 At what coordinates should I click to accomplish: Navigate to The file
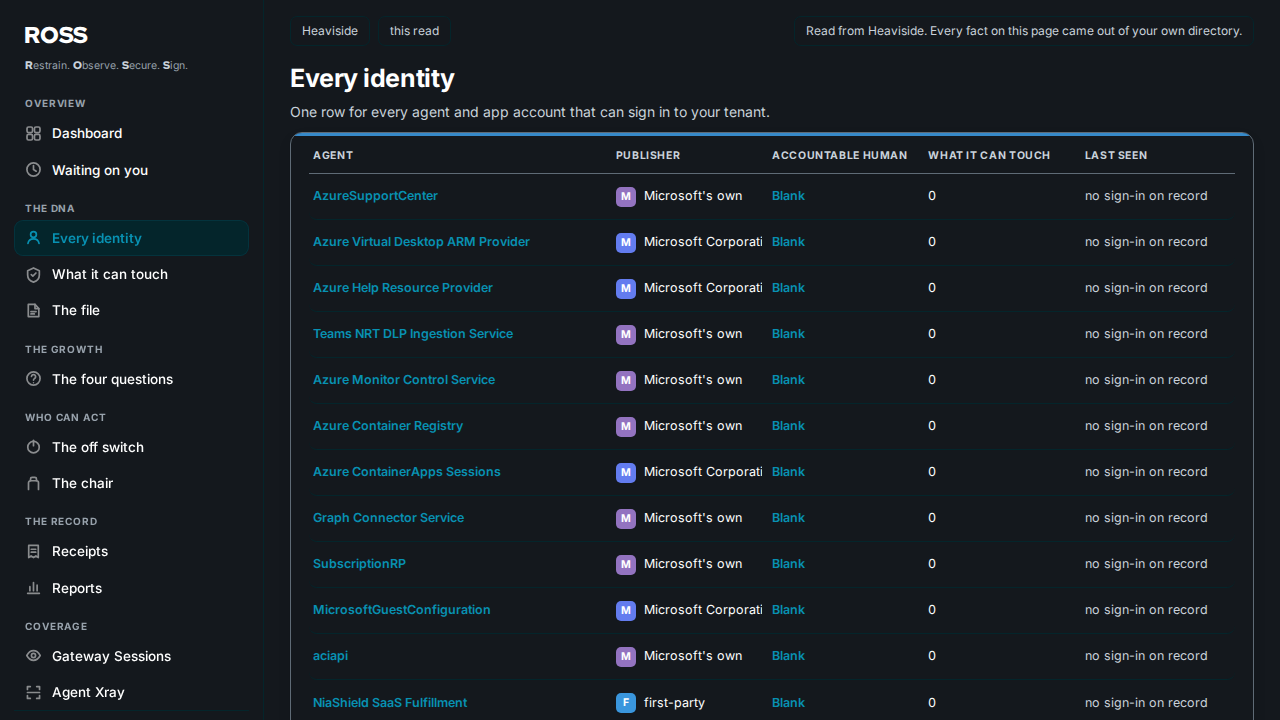(131, 310)
